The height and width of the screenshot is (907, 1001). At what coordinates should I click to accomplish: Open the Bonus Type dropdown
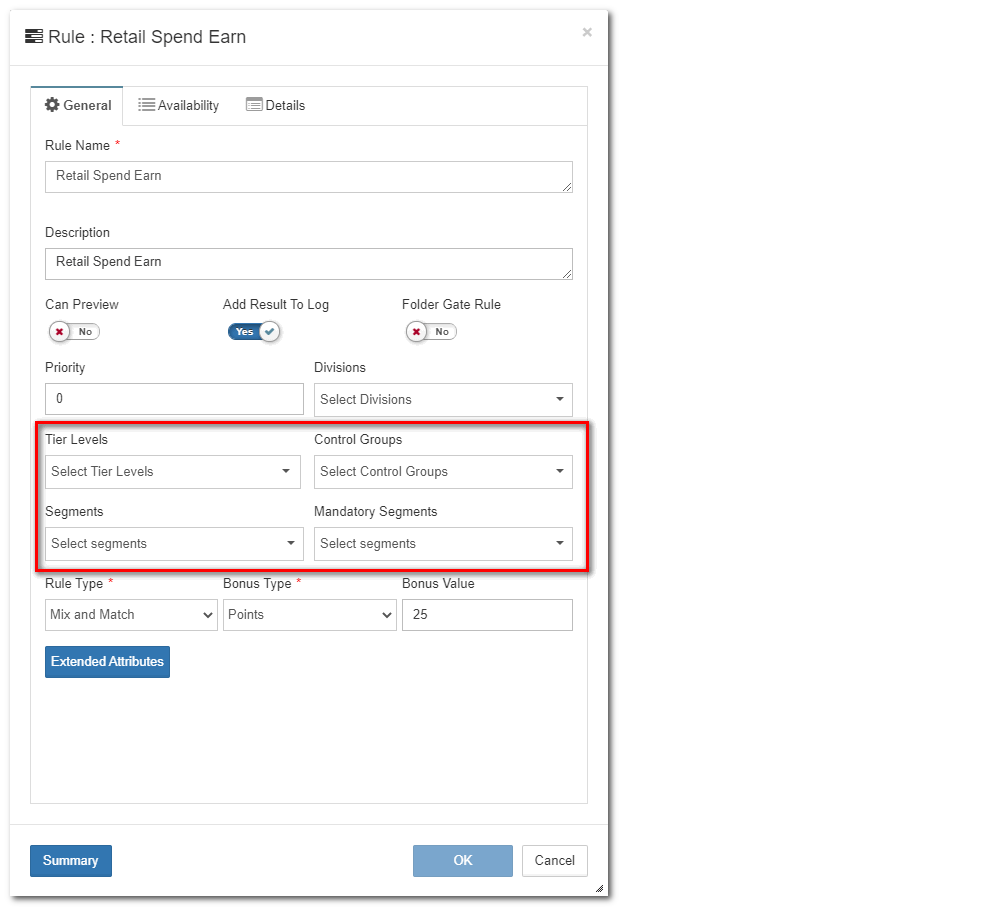click(309, 615)
